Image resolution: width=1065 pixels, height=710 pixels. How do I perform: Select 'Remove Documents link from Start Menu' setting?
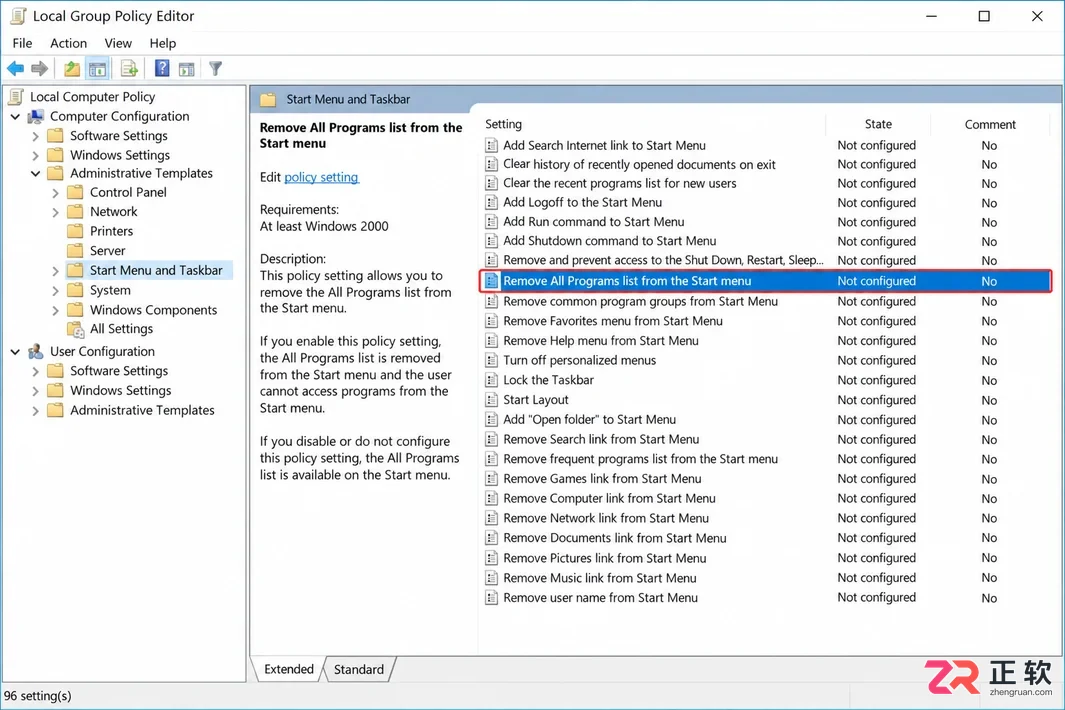(x=615, y=538)
